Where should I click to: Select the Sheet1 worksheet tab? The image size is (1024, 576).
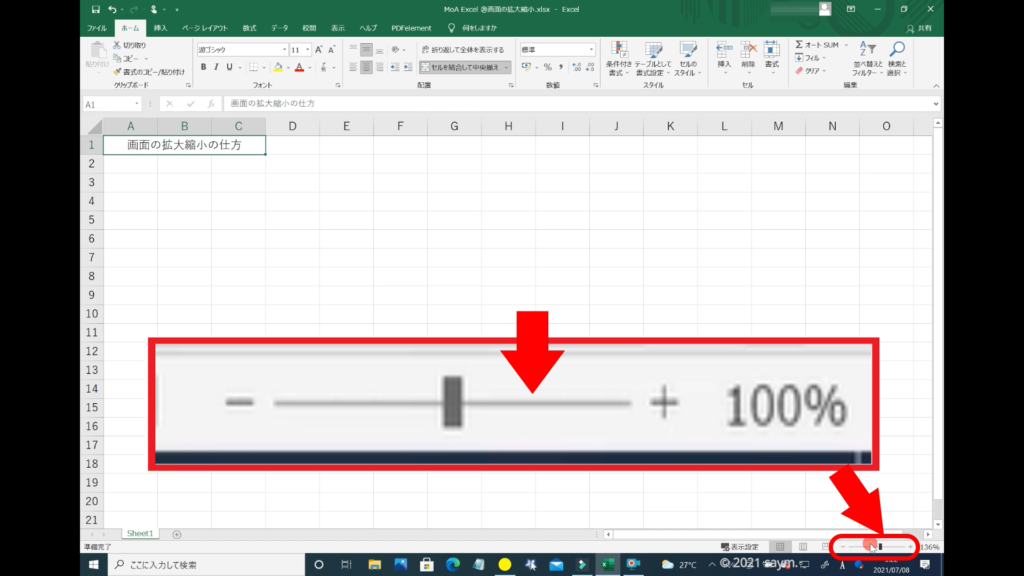[x=139, y=534]
